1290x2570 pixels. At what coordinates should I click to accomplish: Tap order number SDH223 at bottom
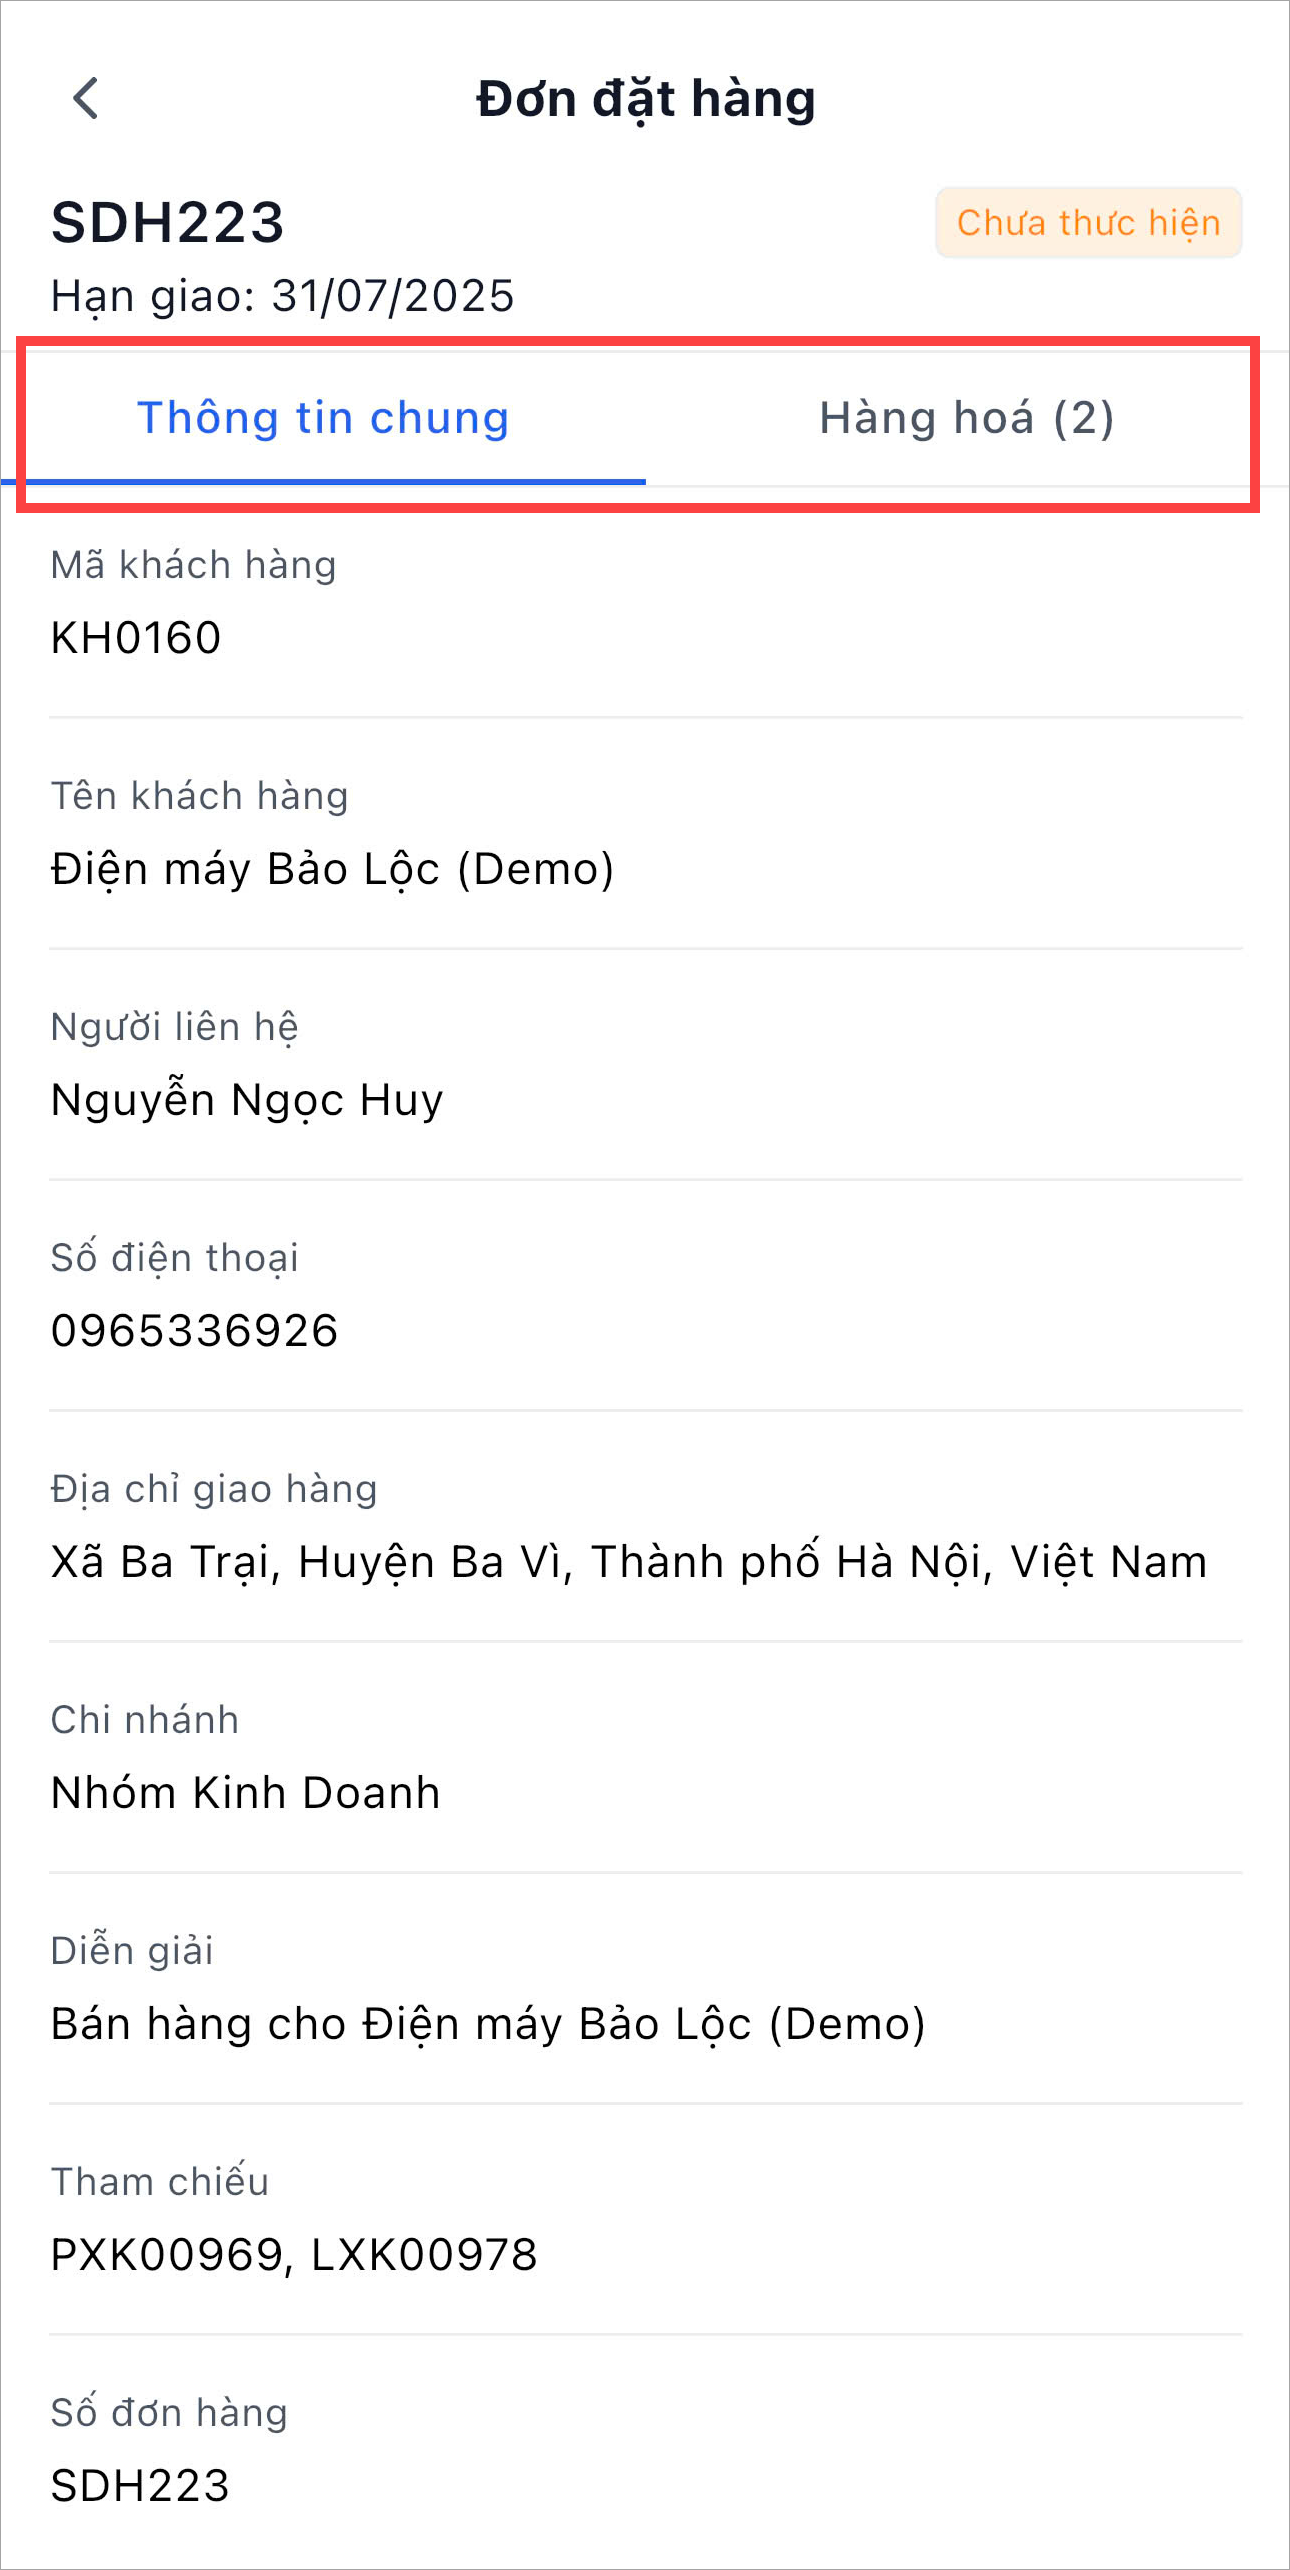(x=140, y=2486)
